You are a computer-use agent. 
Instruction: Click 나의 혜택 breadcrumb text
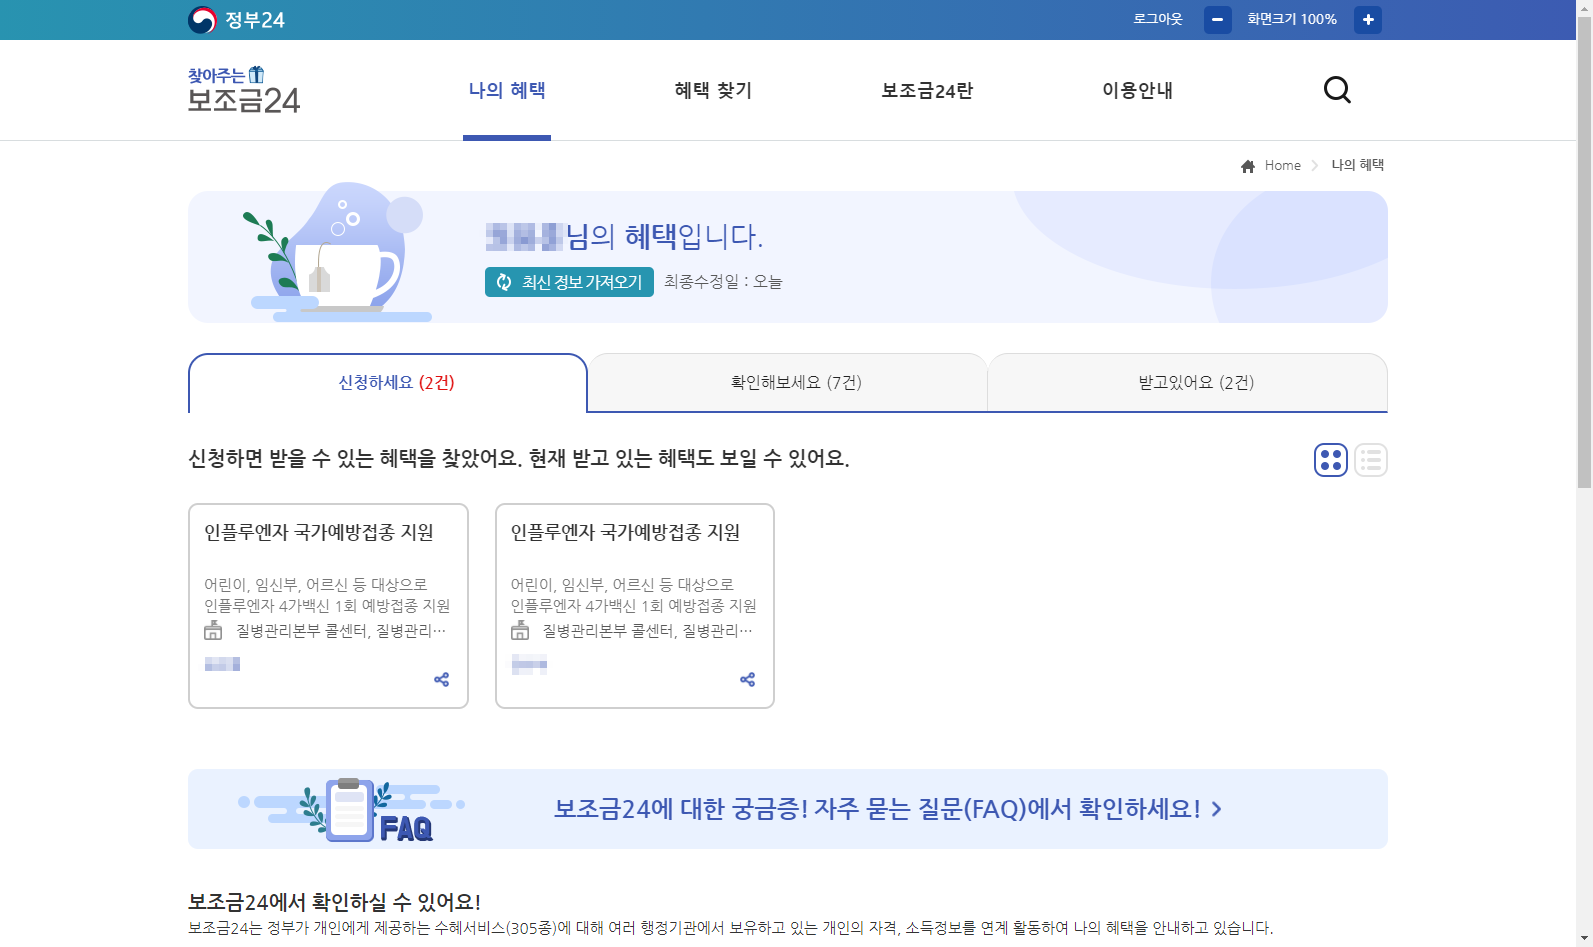(1358, 165)
